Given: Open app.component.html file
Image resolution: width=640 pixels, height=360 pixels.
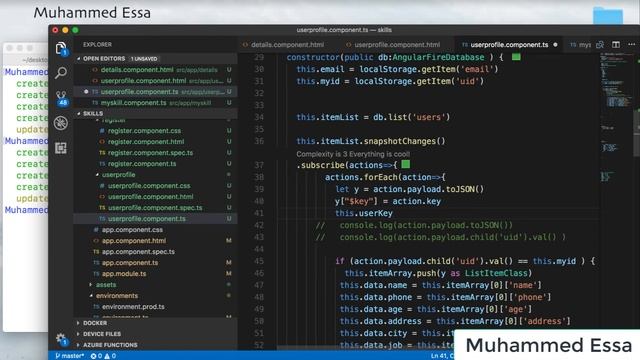Looking at the screenshot, I should click(155, 241).
